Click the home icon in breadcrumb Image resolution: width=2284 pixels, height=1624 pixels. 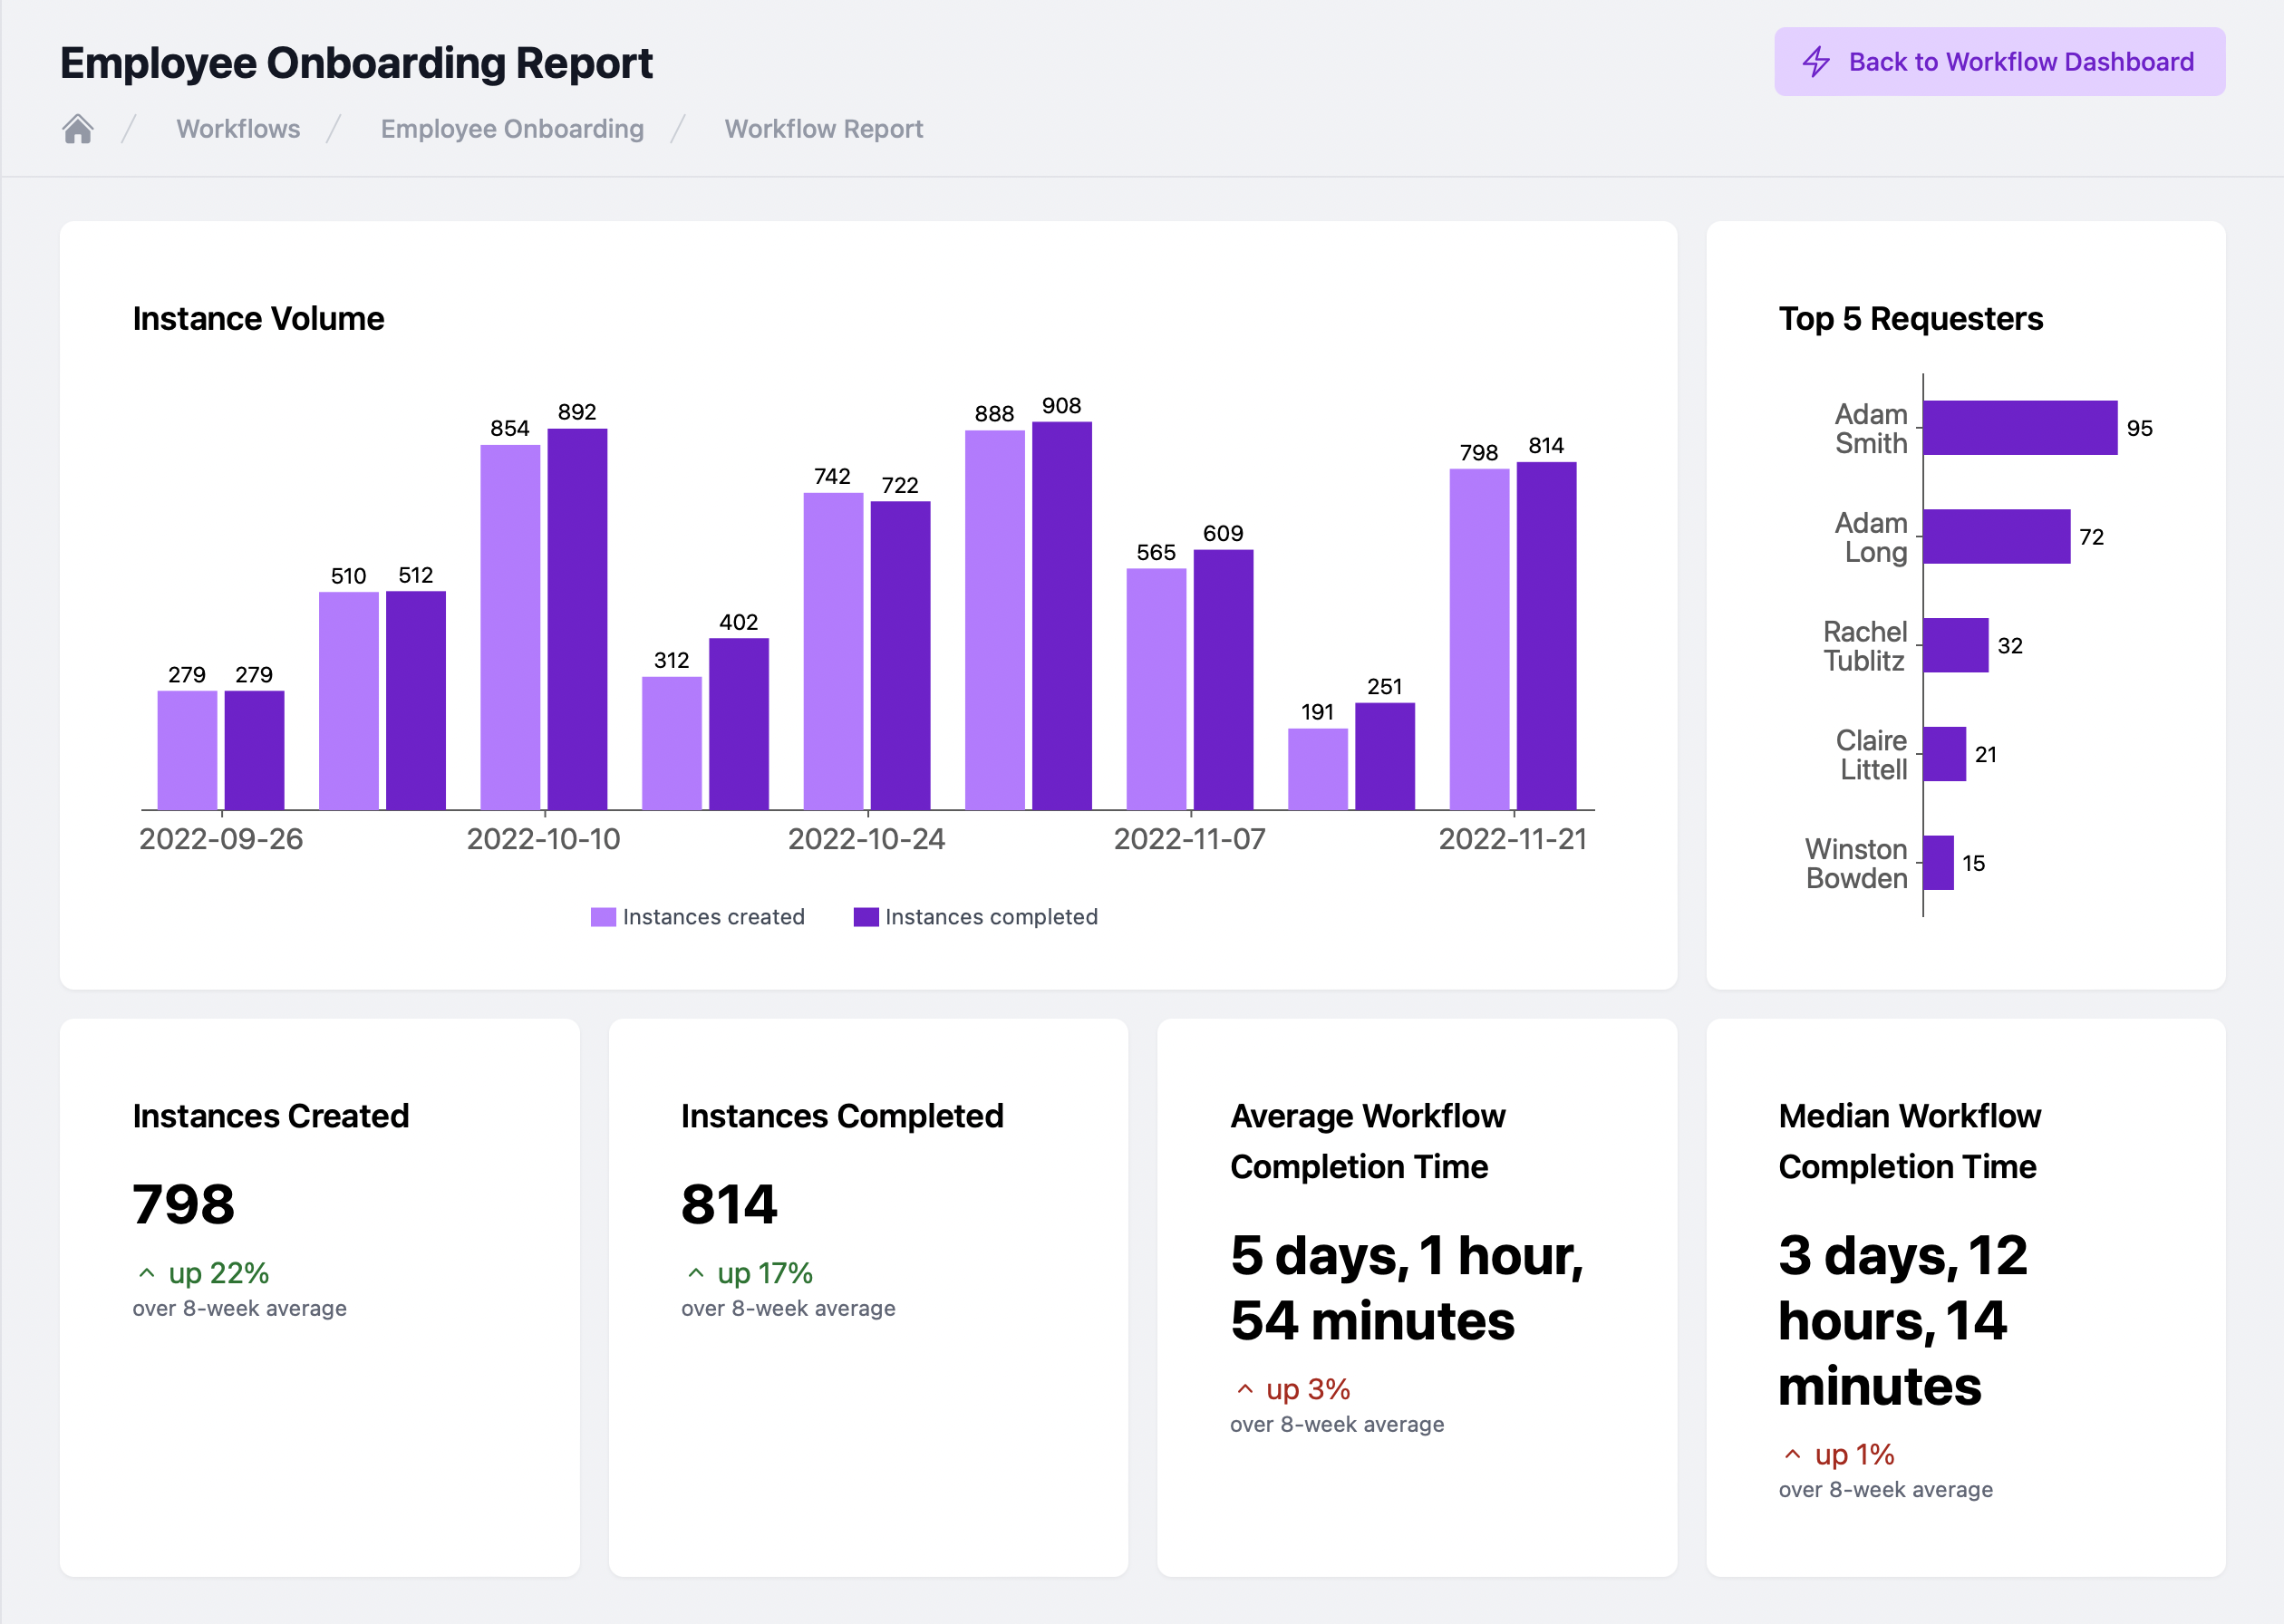[78, 129]
